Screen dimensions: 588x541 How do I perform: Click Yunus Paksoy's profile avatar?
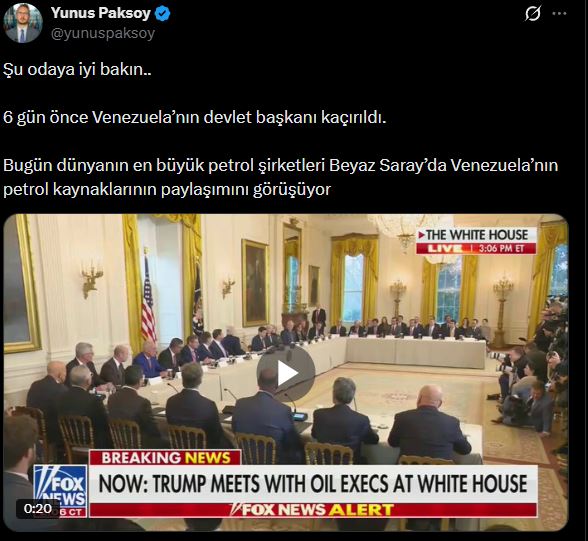[x=23, y=23]
